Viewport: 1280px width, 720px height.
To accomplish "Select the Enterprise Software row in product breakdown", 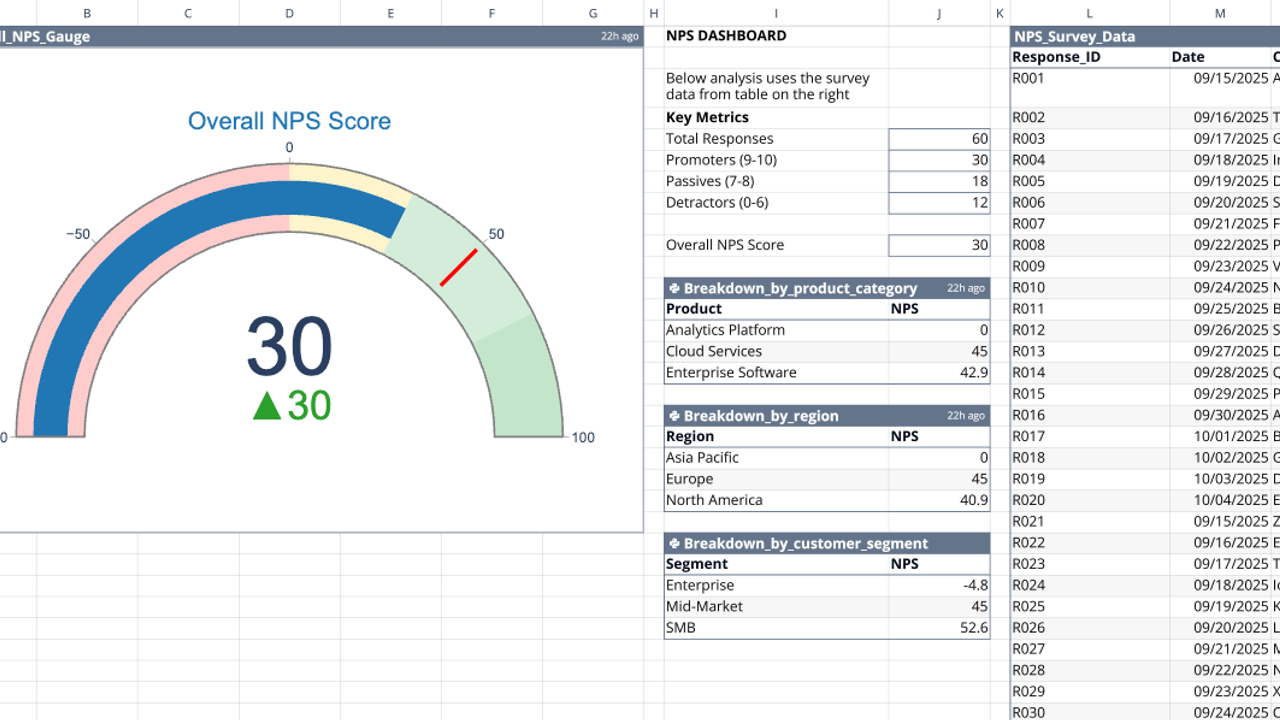I will [730, 372].
